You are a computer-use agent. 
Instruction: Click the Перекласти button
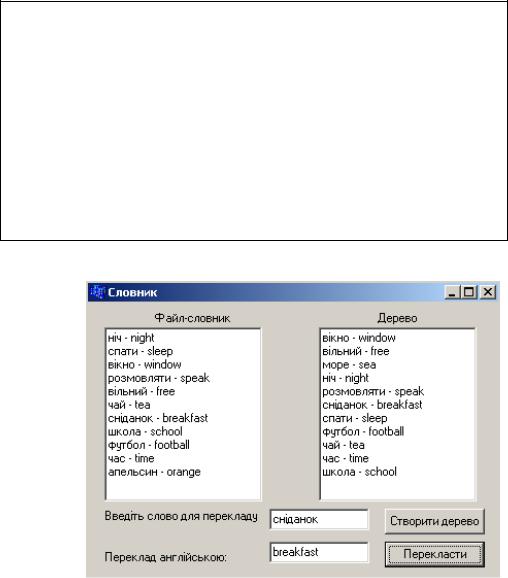(435, 554)
